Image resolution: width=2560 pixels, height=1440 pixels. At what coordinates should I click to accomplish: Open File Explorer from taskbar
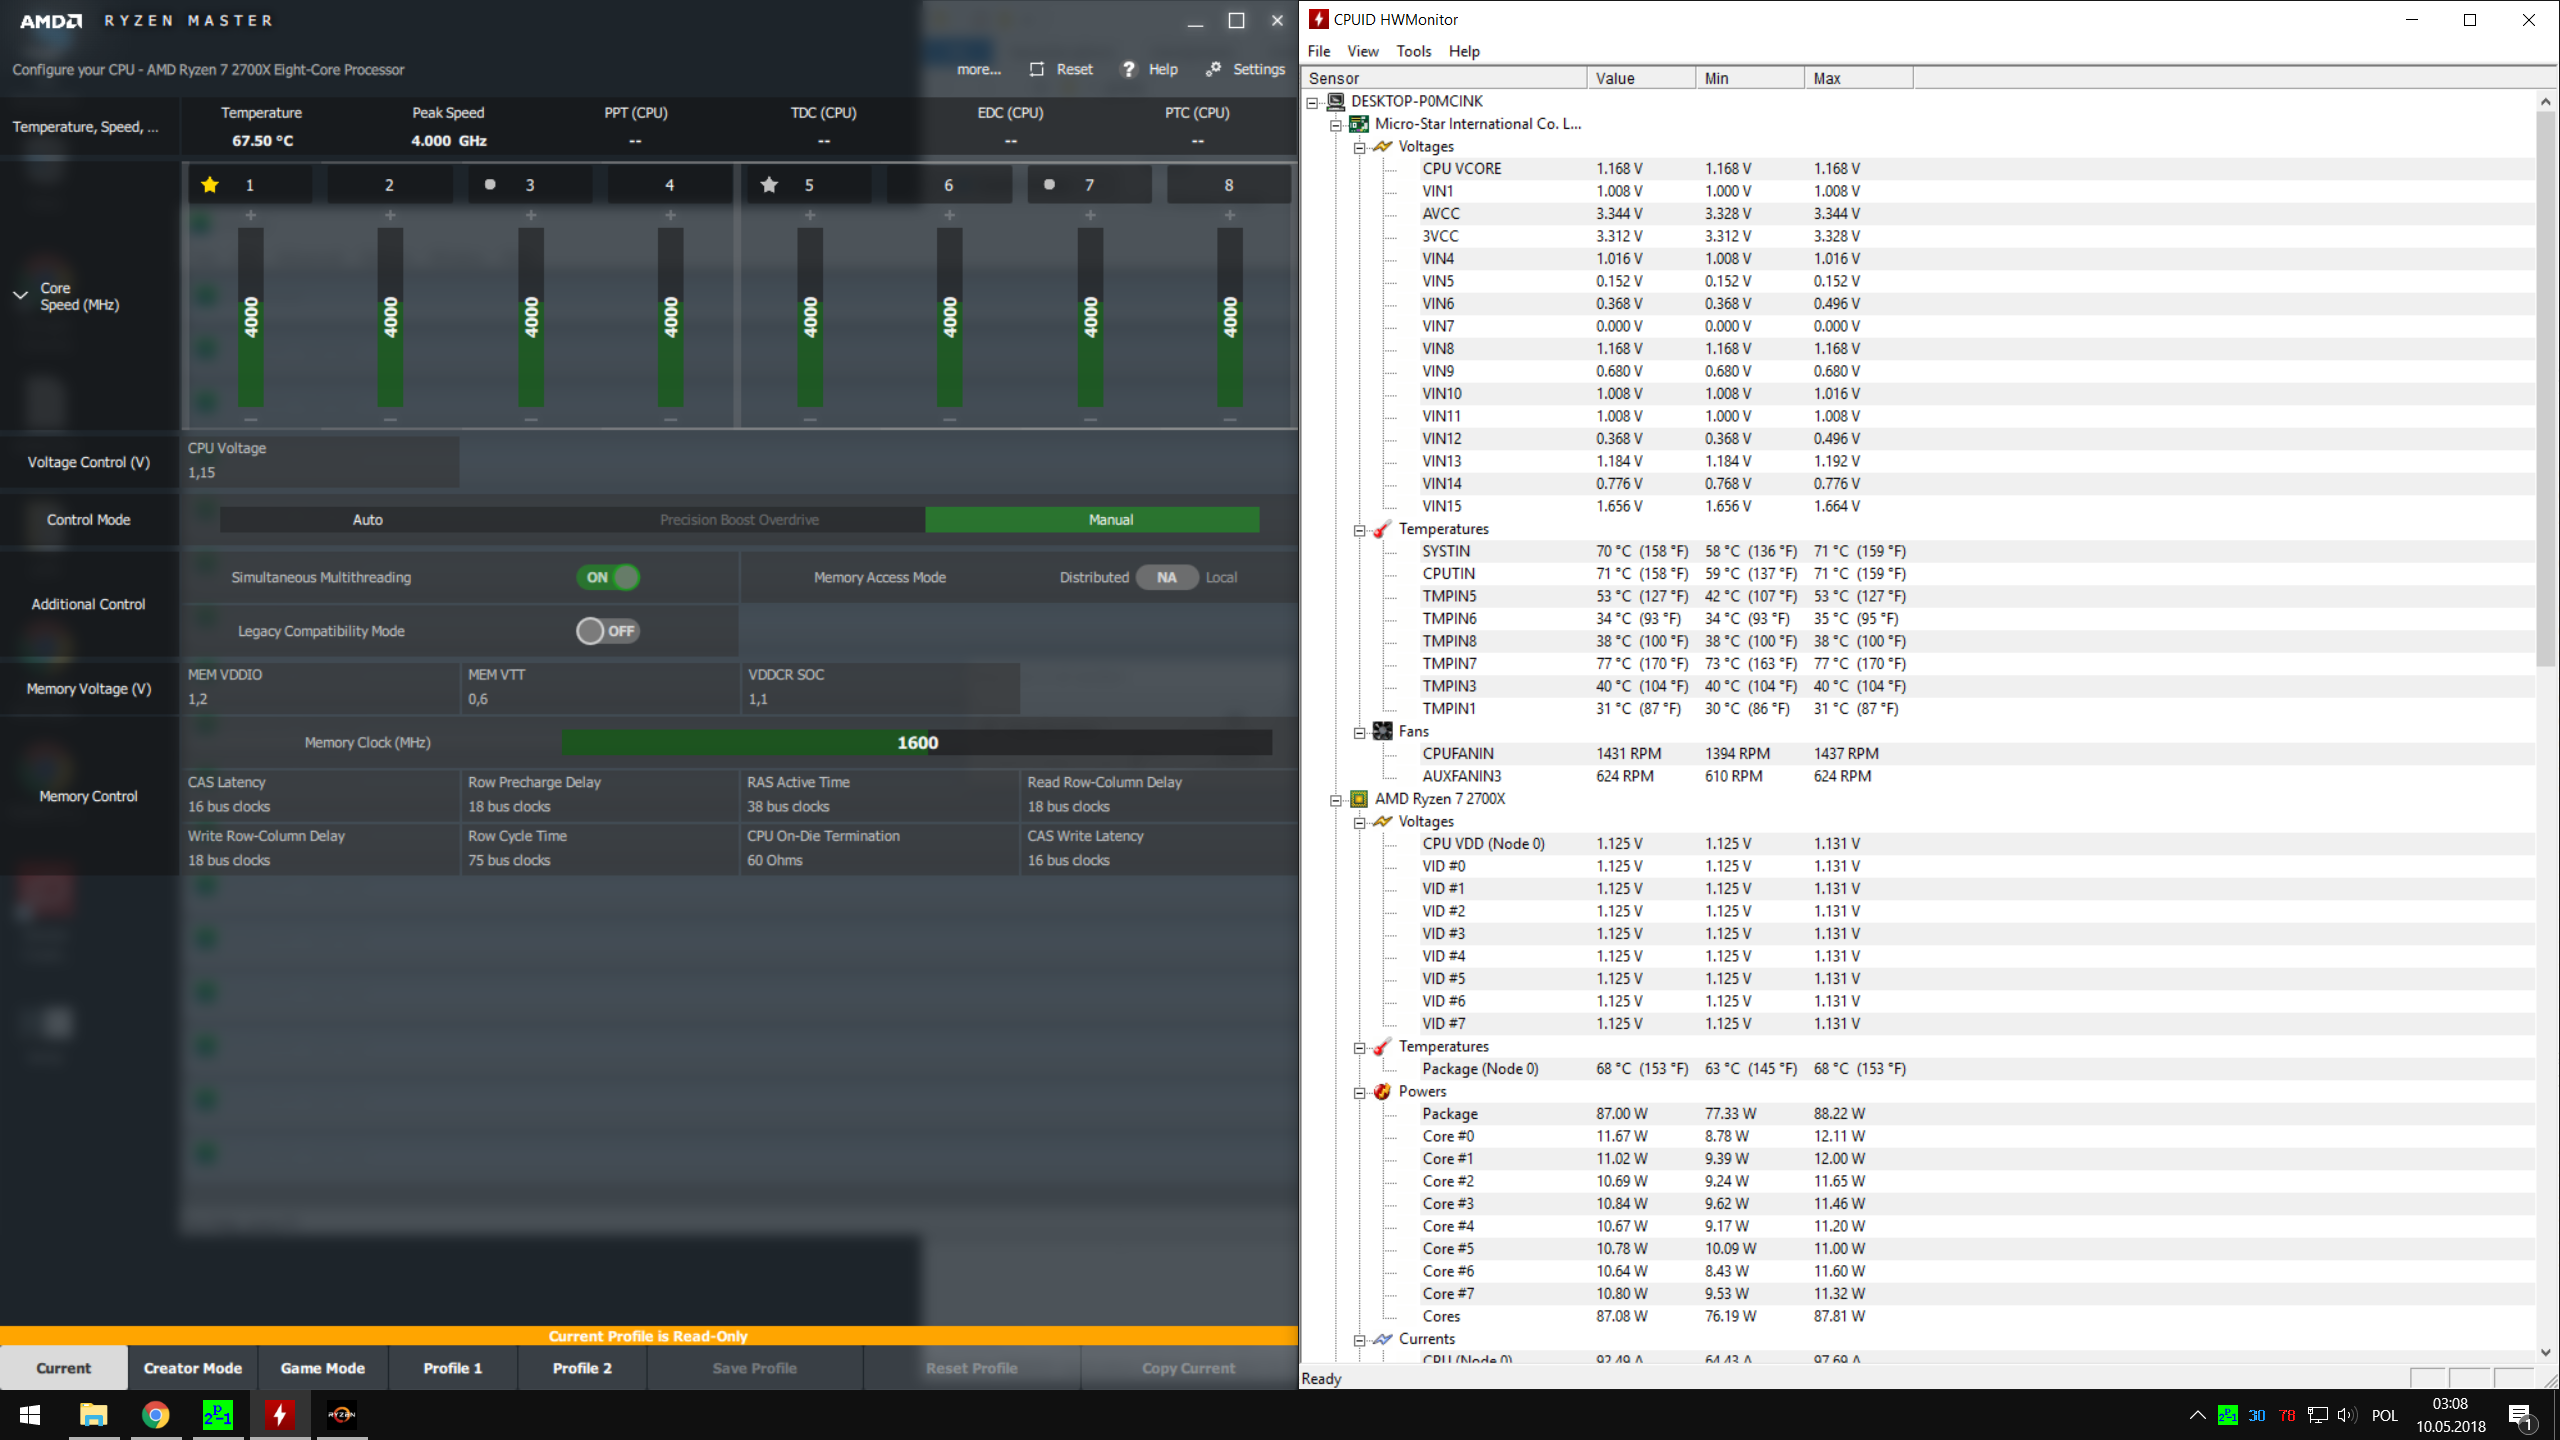click(x=94, y=1415)
